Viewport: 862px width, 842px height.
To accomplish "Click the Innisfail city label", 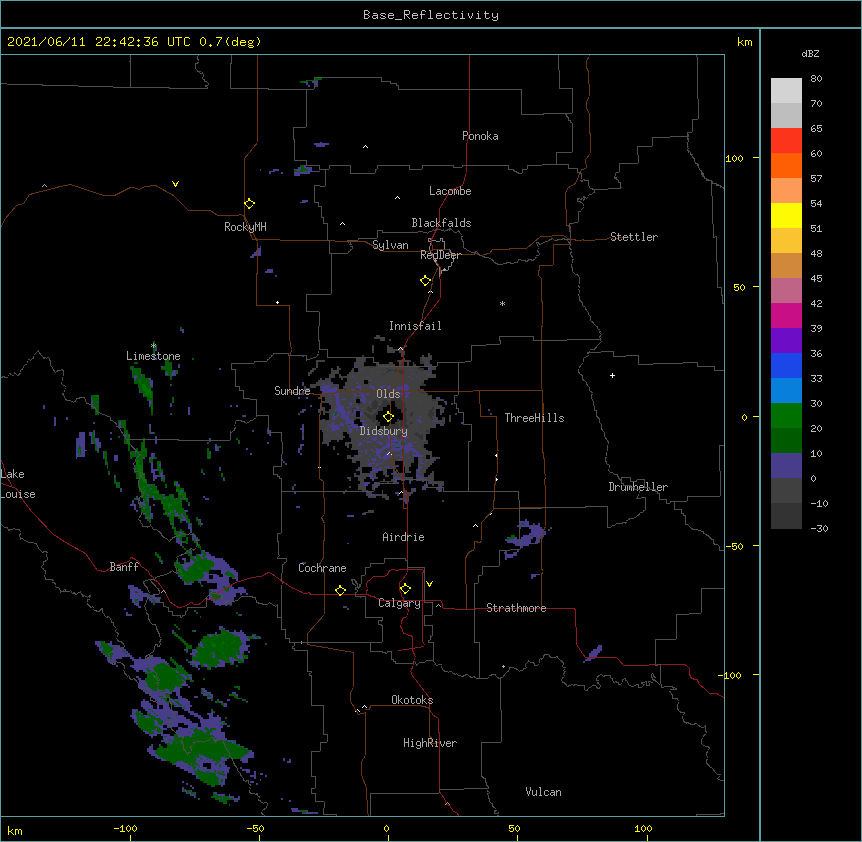I will pyautogui.click(x=415, y=326).
